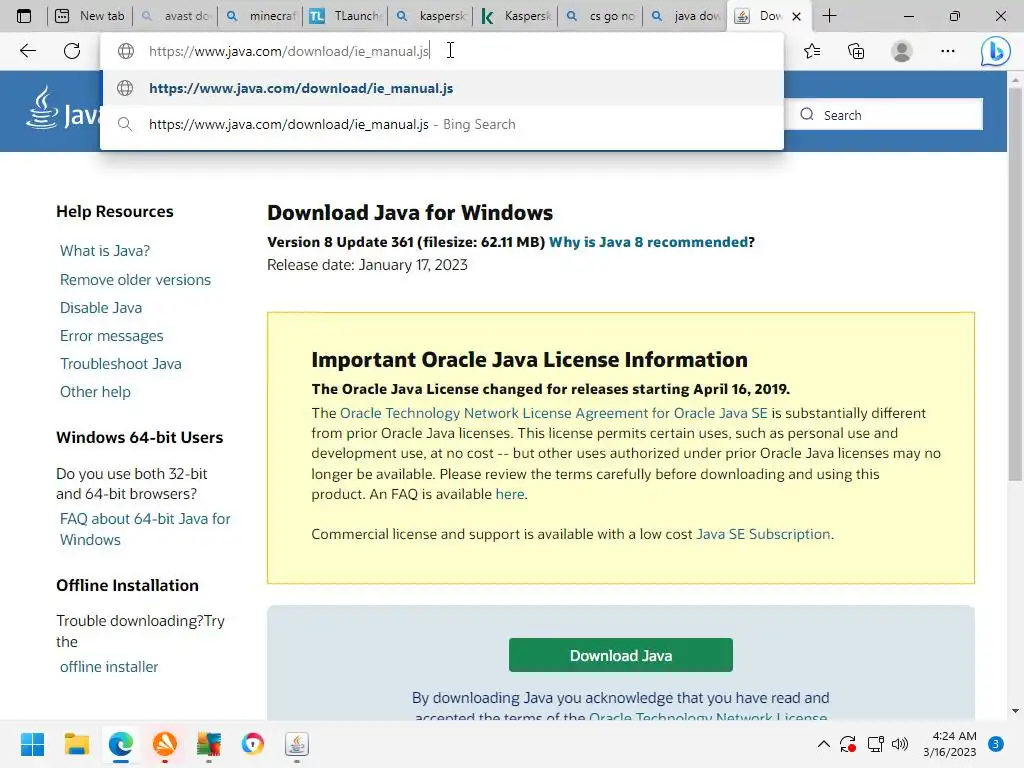Open the colorful app beside Avast in taskbar

coord(209,744)
